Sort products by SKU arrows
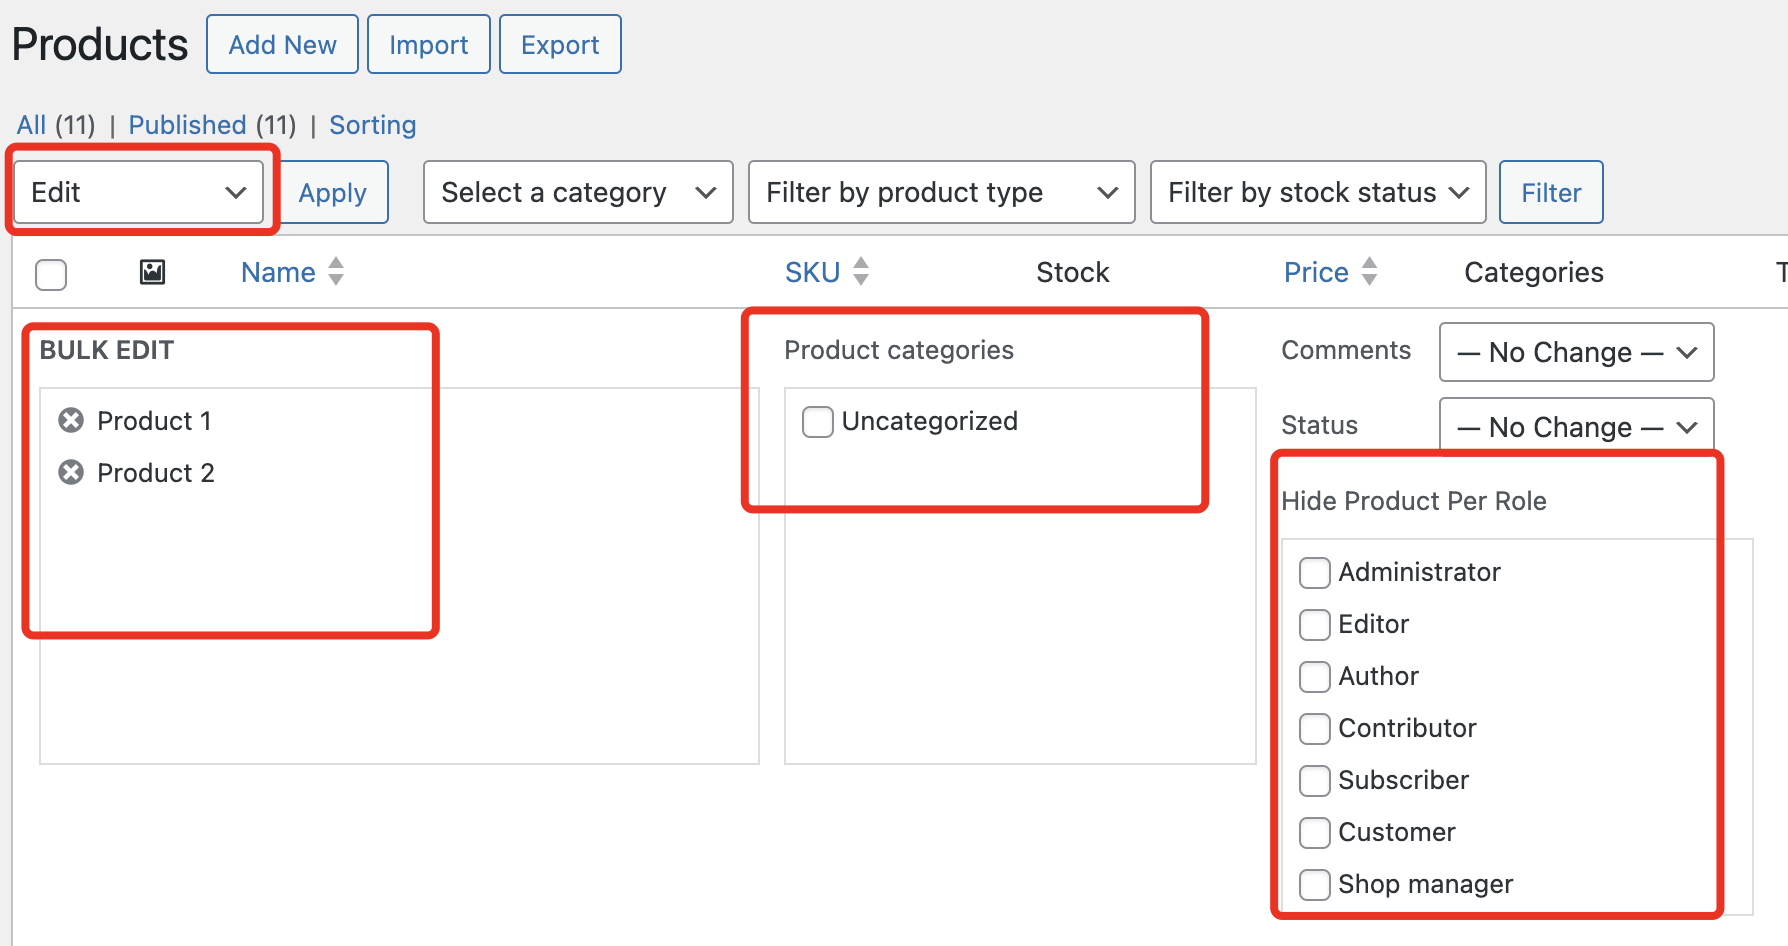Viewport: 1788px width, 946px height. pyautogui.click(x=860, y=272)
